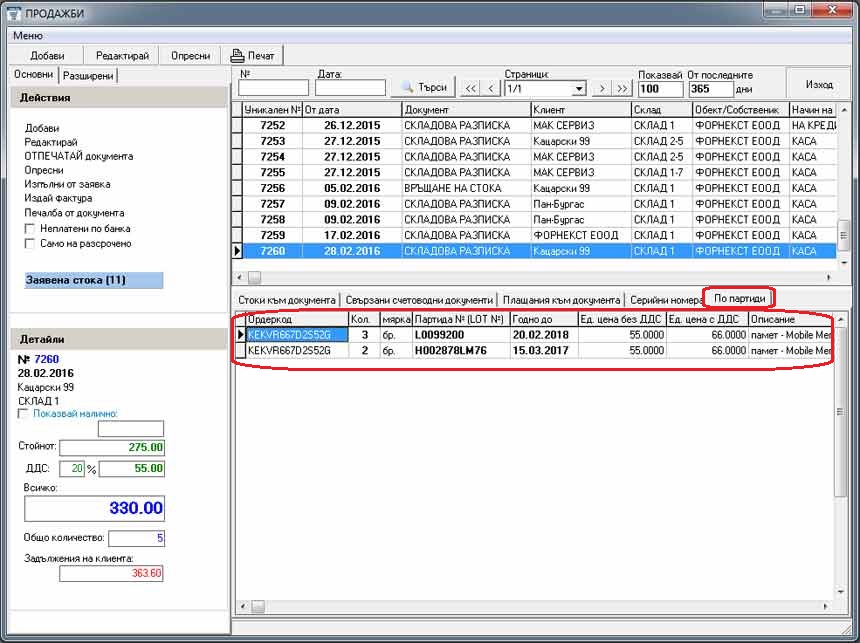The image size is (860, 643).
Task: Click Клиент column header
Action: tap(581, 110)
